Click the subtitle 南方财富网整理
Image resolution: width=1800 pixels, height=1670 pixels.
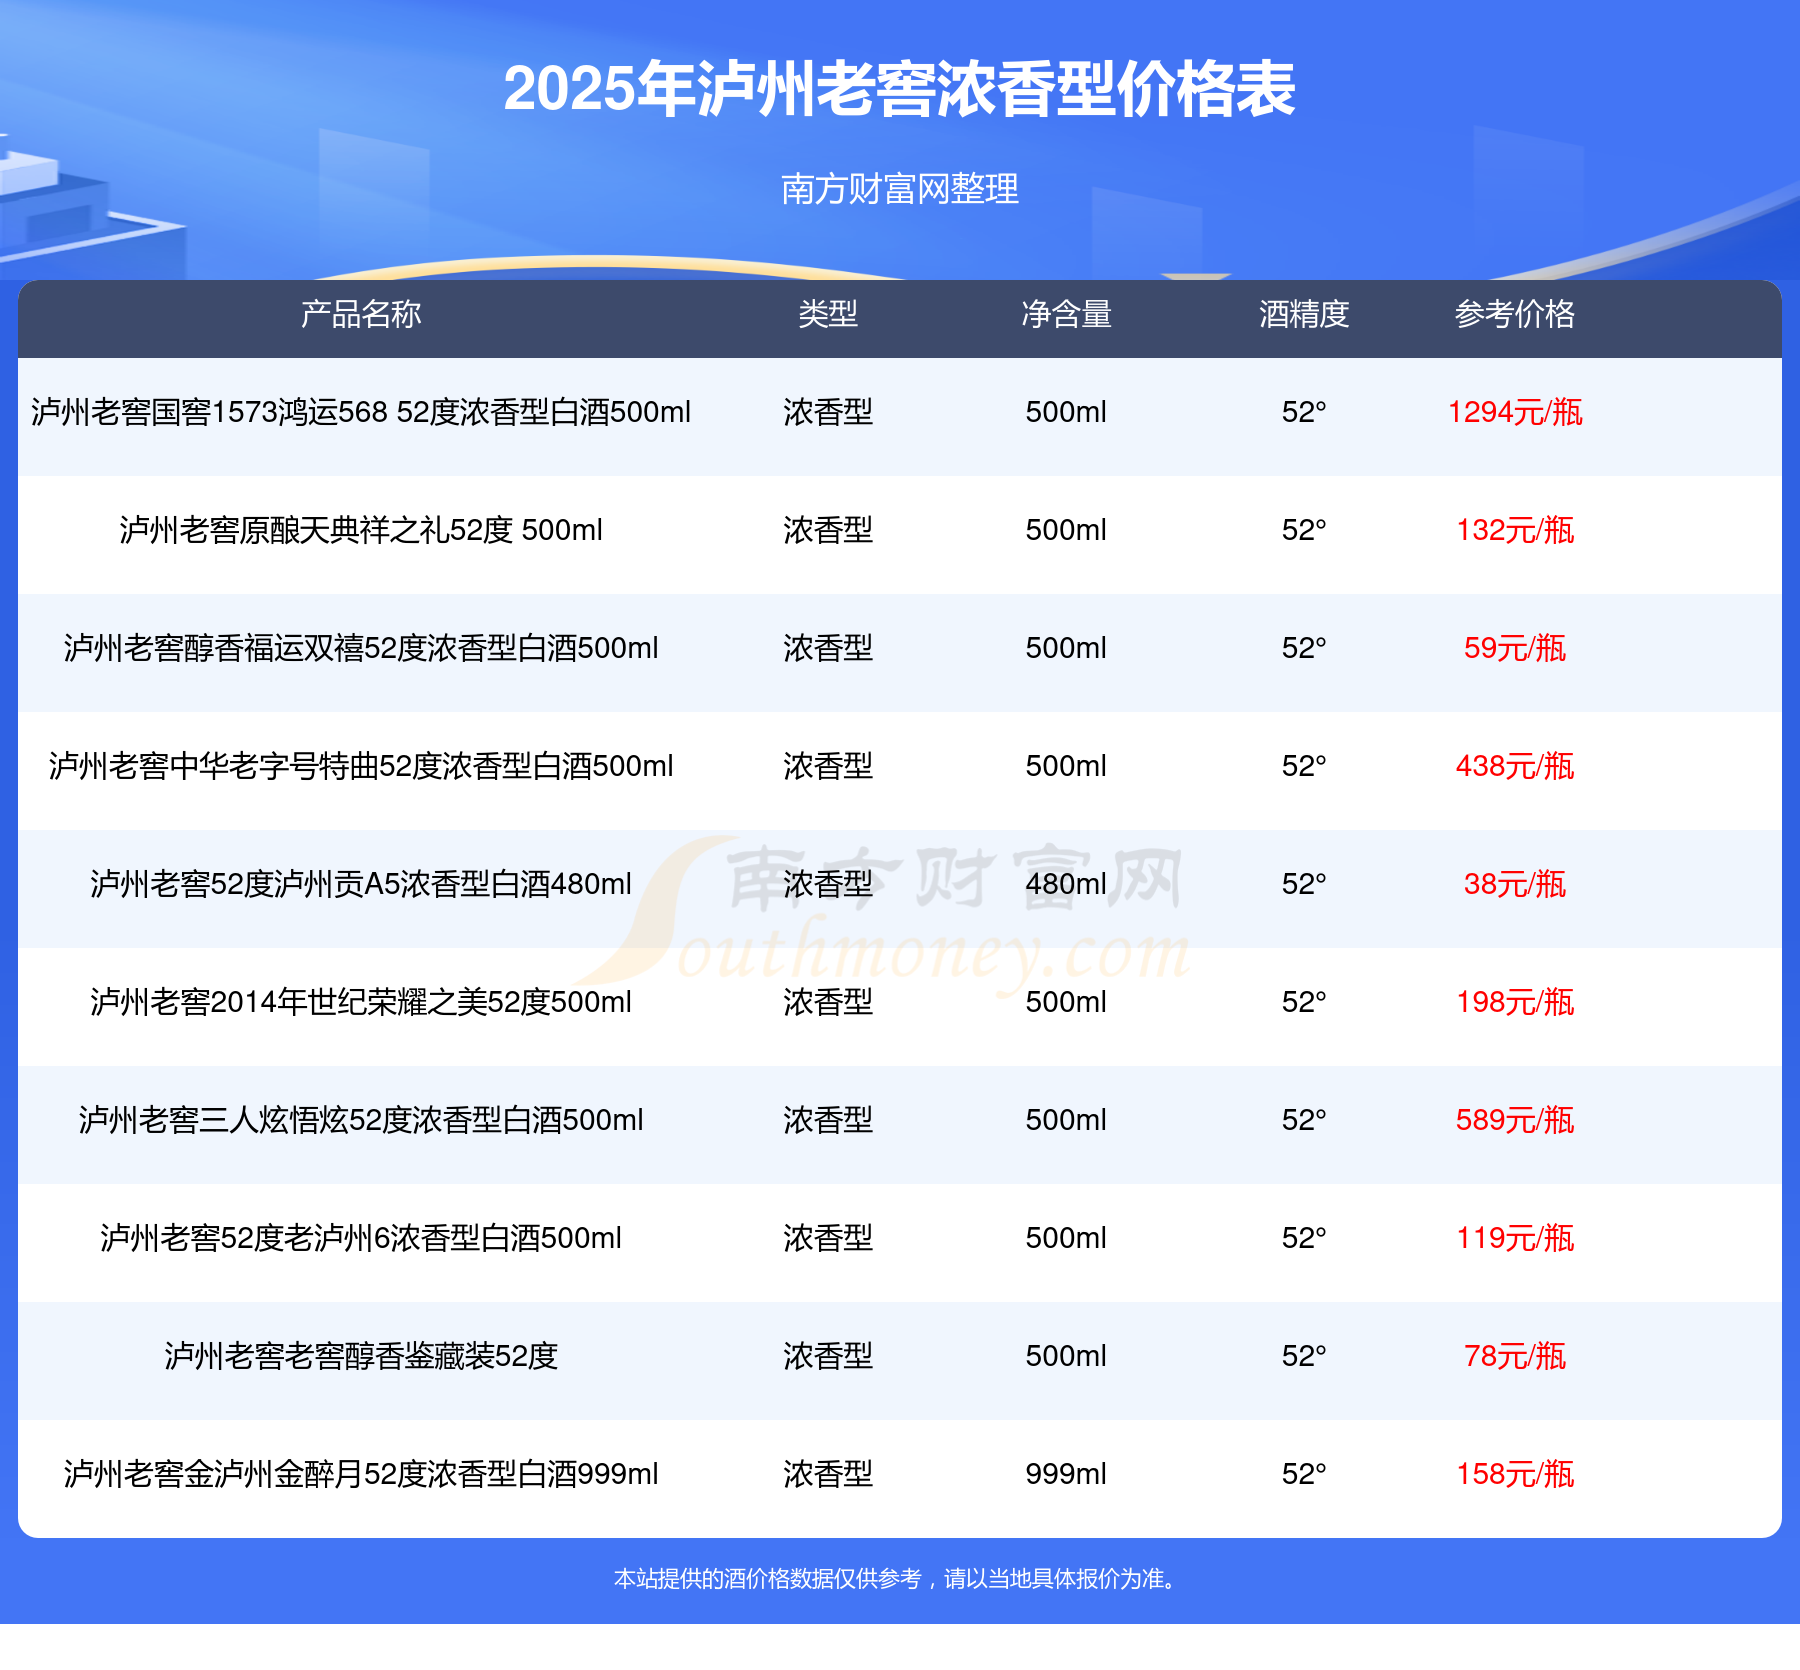coord(899,189)
